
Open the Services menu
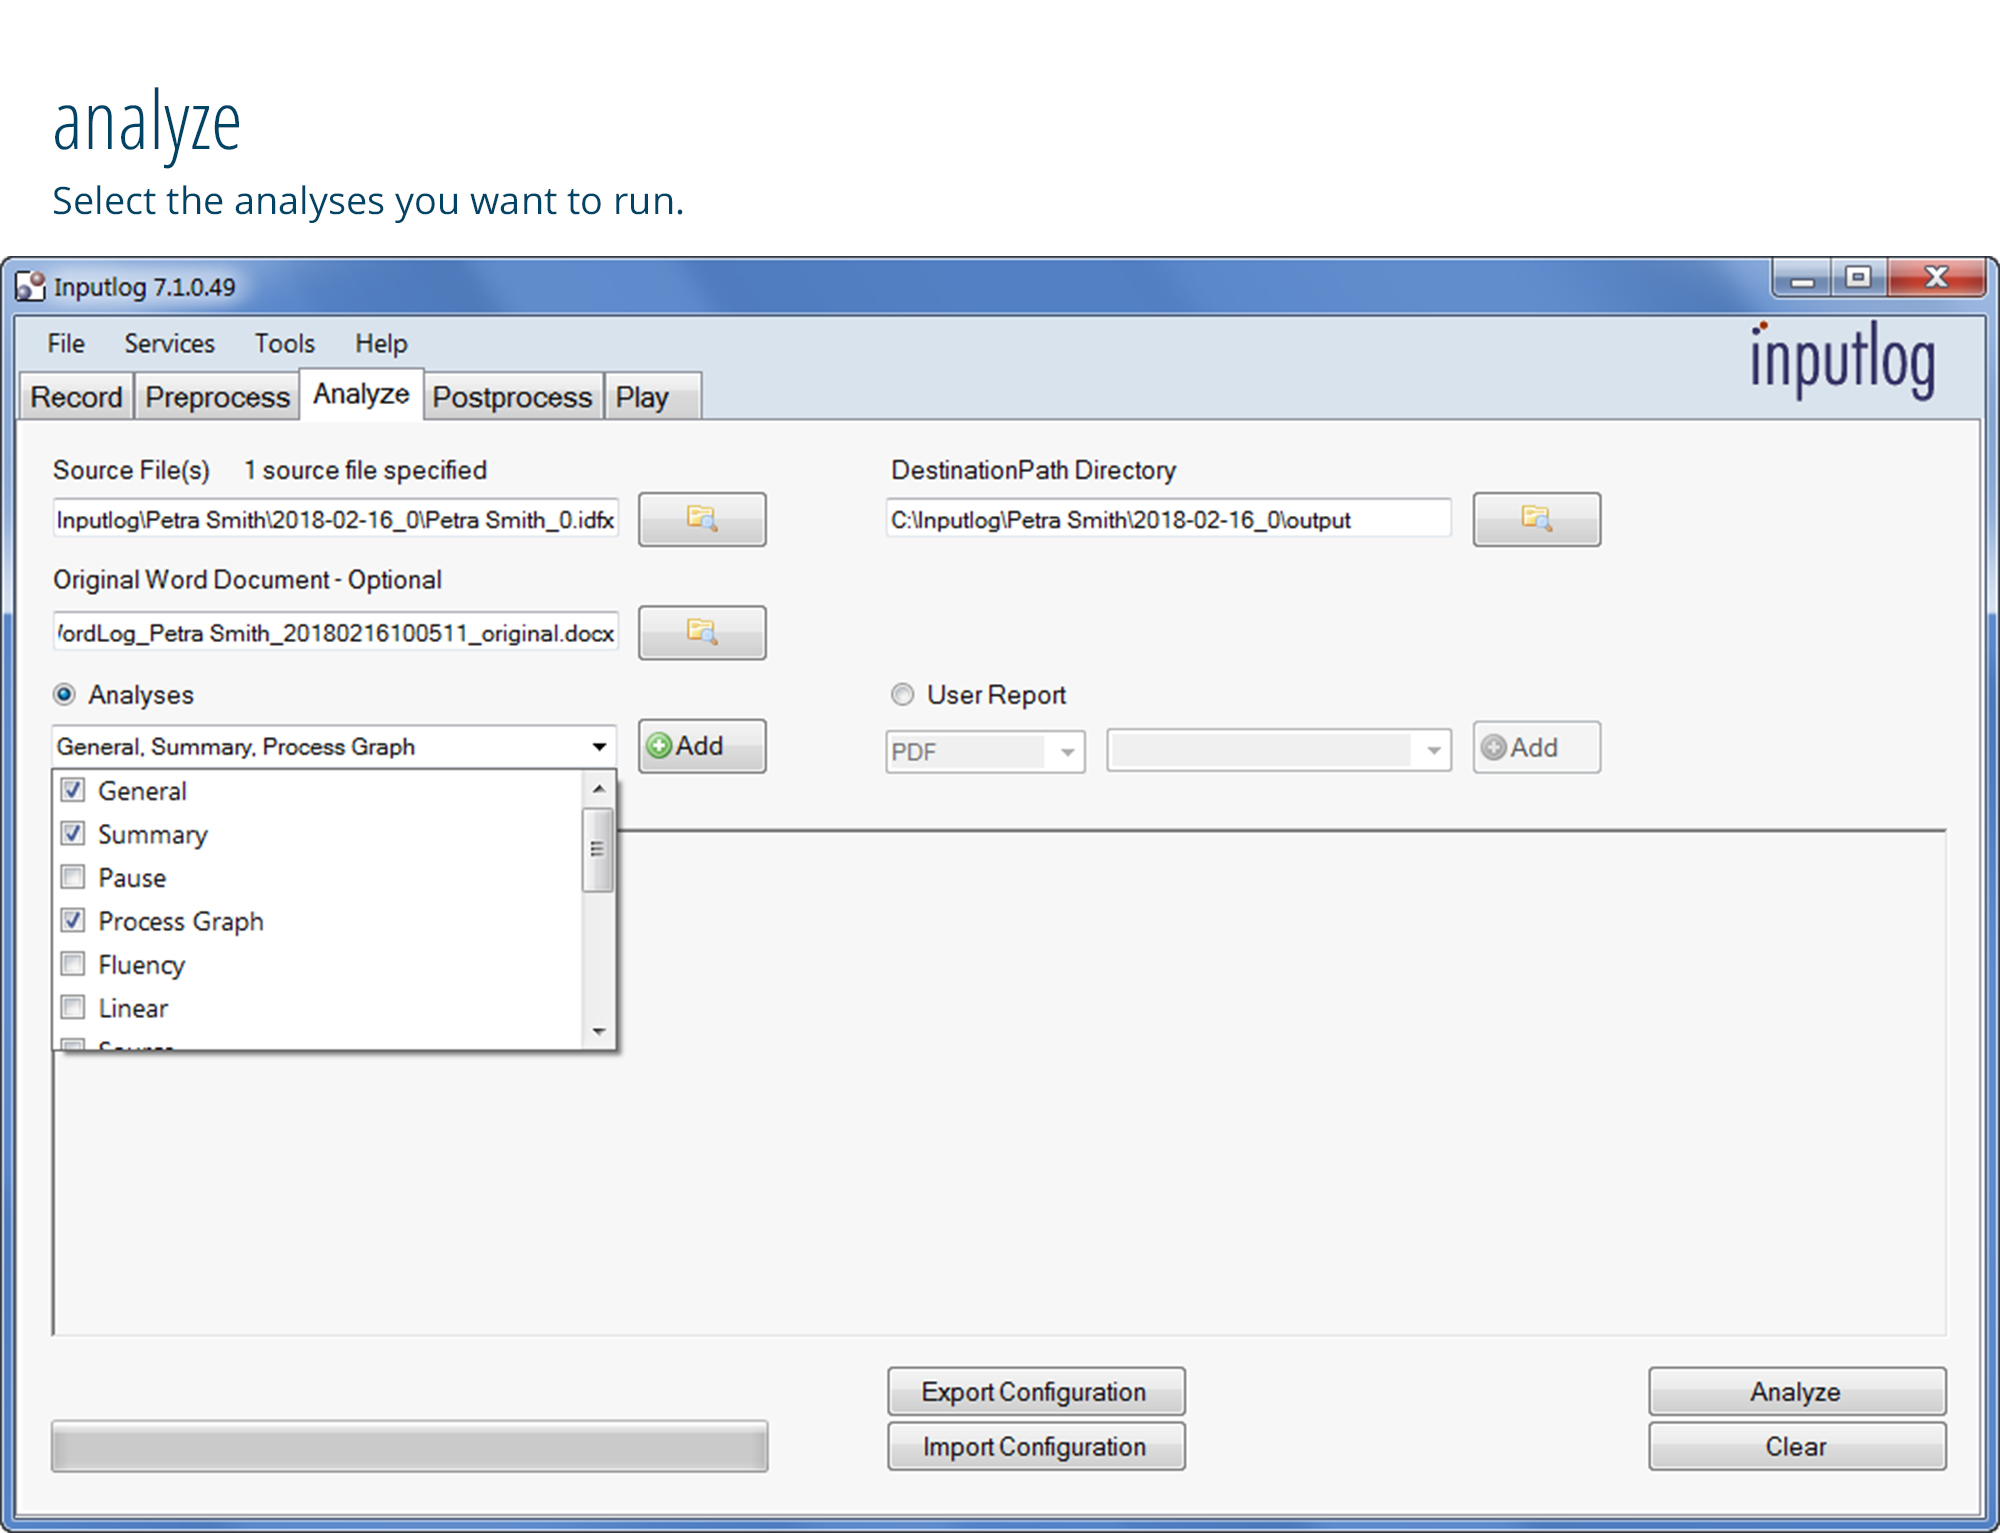point(169,344)
